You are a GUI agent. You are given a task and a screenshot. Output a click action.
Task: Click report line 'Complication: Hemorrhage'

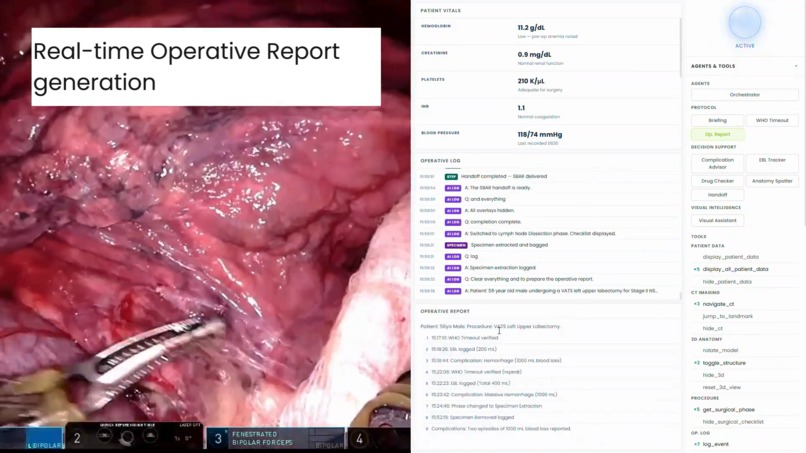click(496, 360)
